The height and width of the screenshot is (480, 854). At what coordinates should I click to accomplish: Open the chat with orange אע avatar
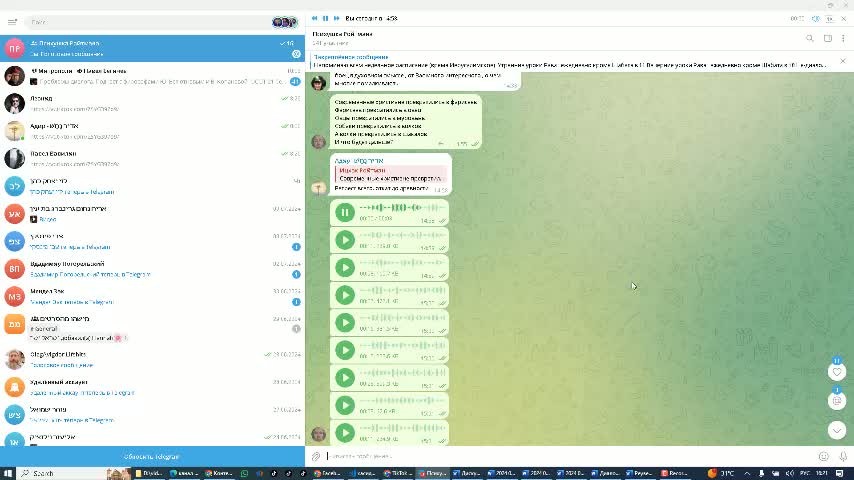152,214
